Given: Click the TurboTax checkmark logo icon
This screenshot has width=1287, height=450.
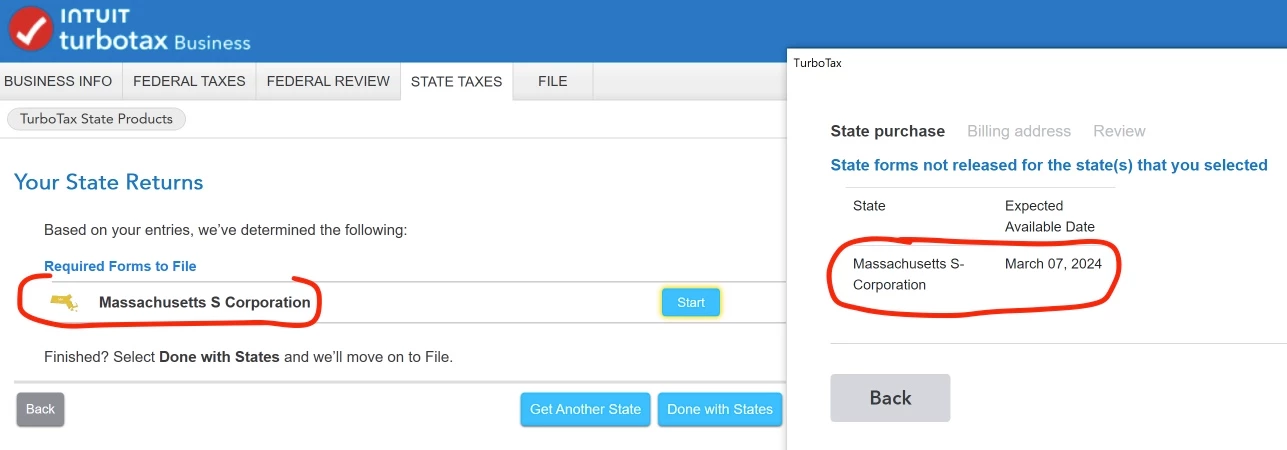Looking at the screenshot, I should tap(30, 29).
